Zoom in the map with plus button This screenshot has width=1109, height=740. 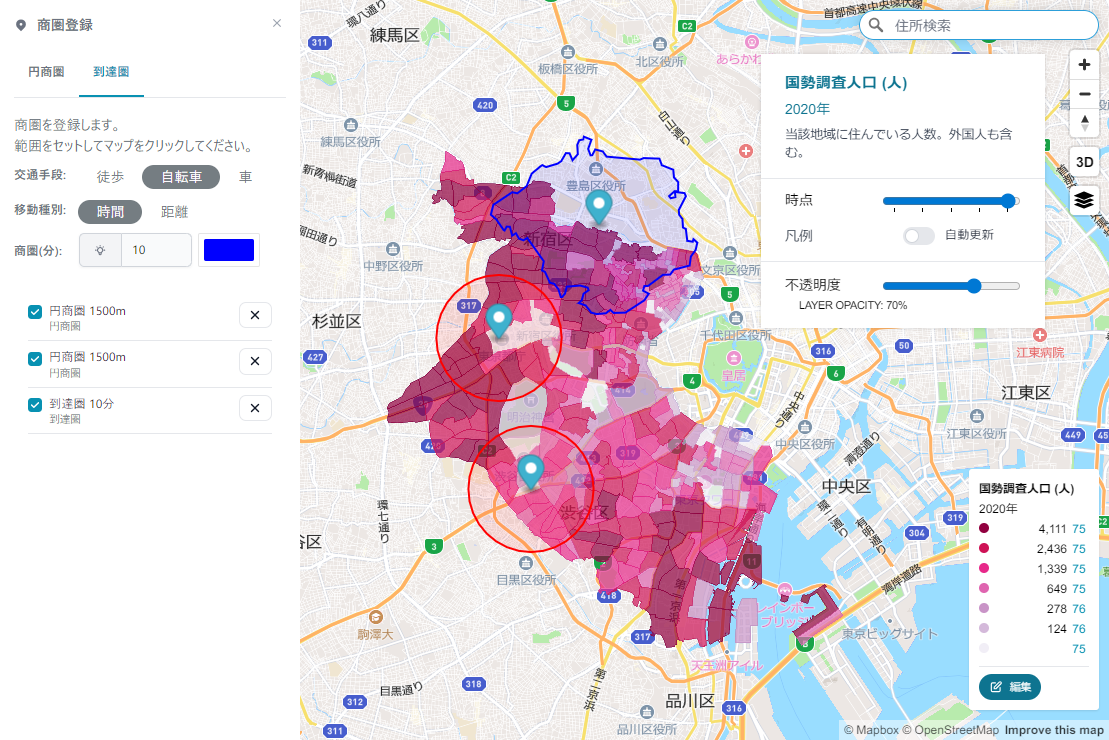pos(1084,64)
